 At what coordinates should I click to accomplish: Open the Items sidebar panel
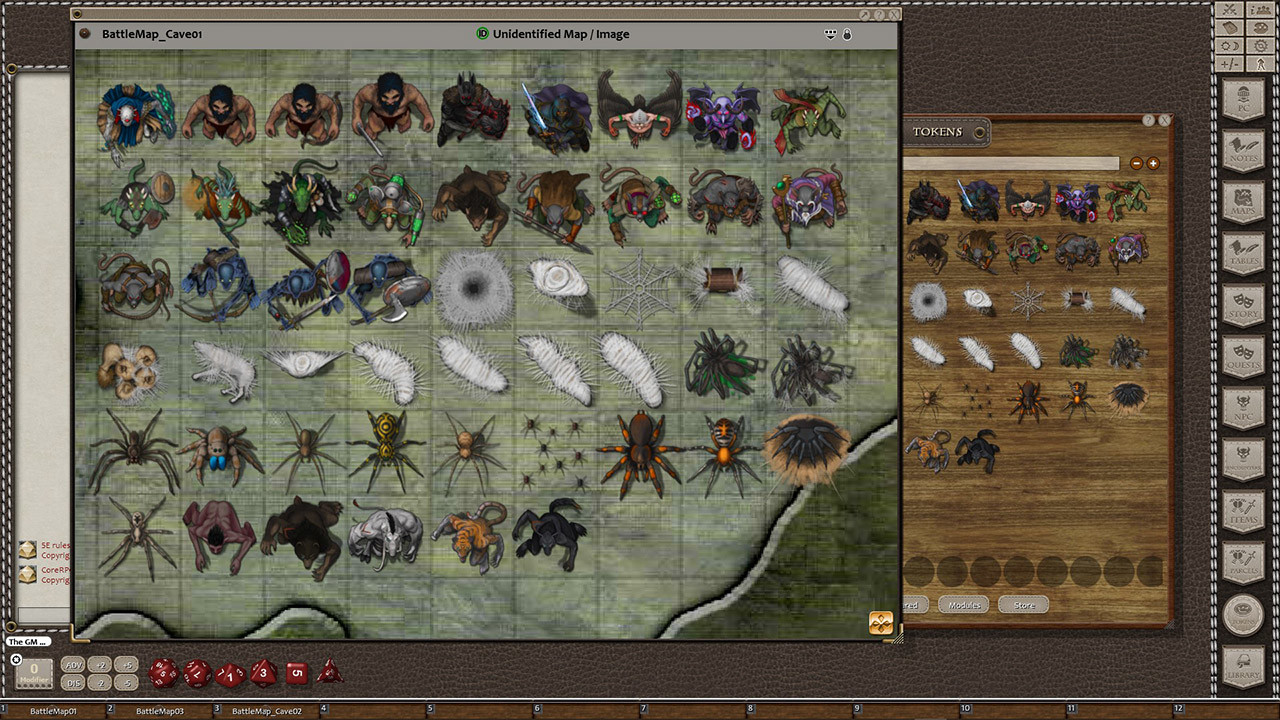(x=1244, y=511)
